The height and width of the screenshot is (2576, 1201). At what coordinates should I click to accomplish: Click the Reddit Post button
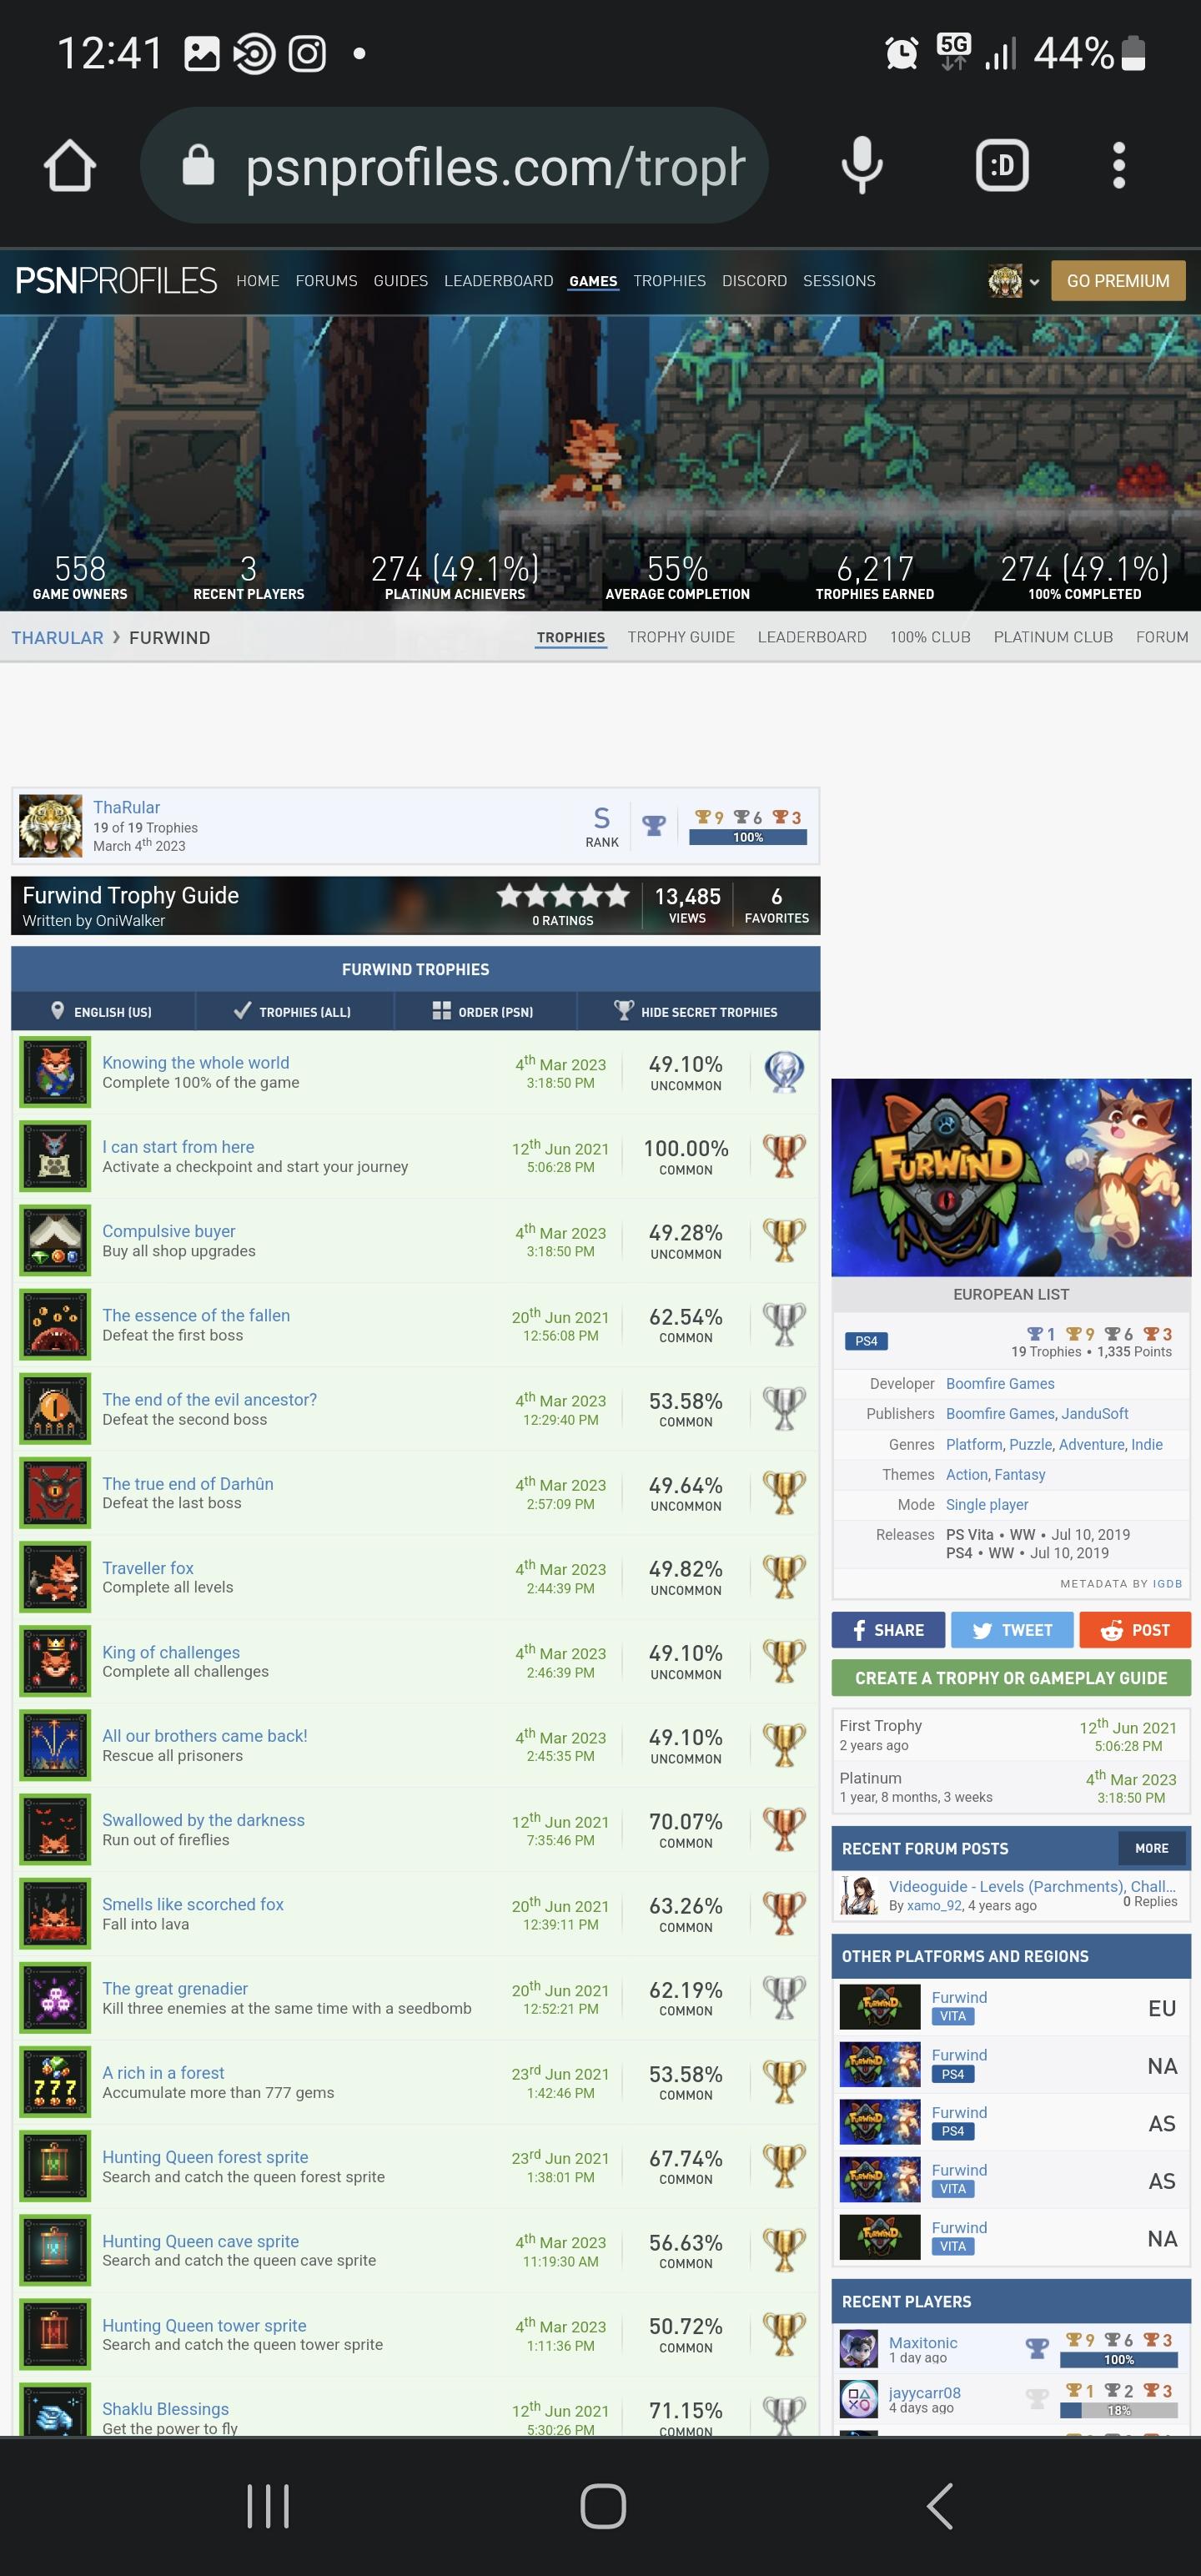[1135, 1630]
